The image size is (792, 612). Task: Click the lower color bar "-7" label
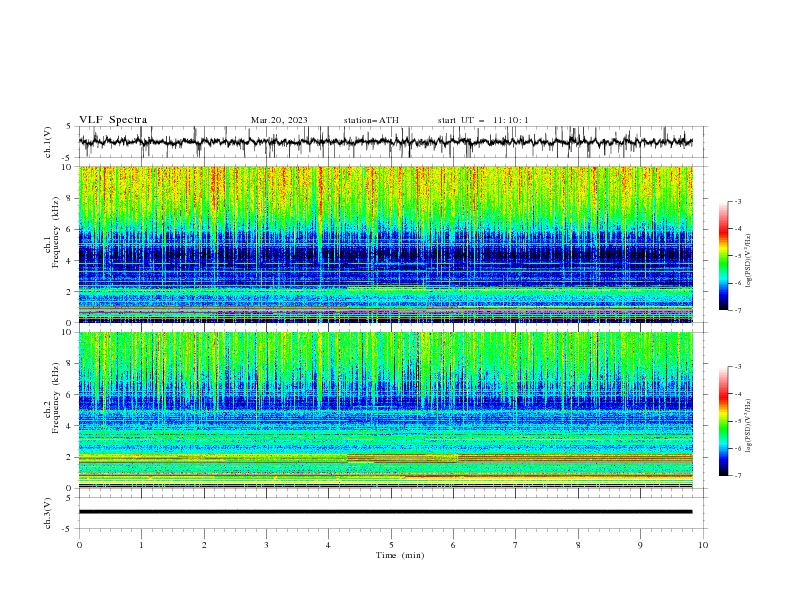(x=738, y=475)
